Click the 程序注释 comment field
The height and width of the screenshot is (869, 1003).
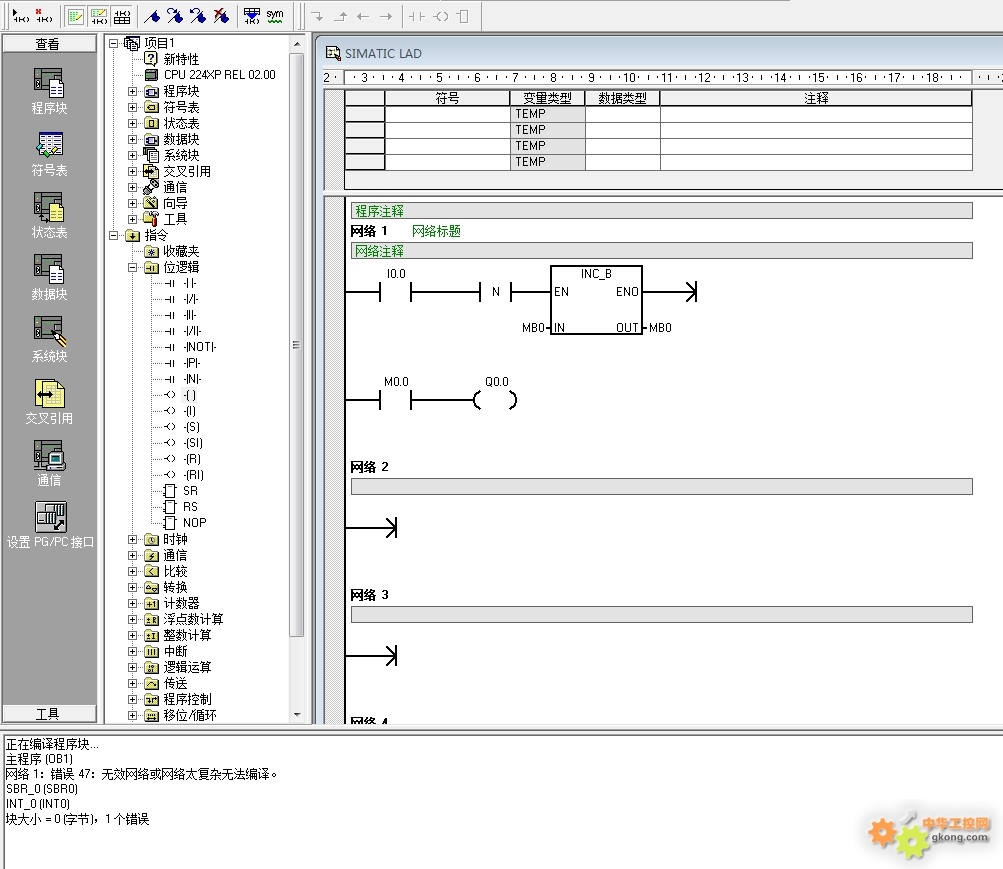[661, 211]
